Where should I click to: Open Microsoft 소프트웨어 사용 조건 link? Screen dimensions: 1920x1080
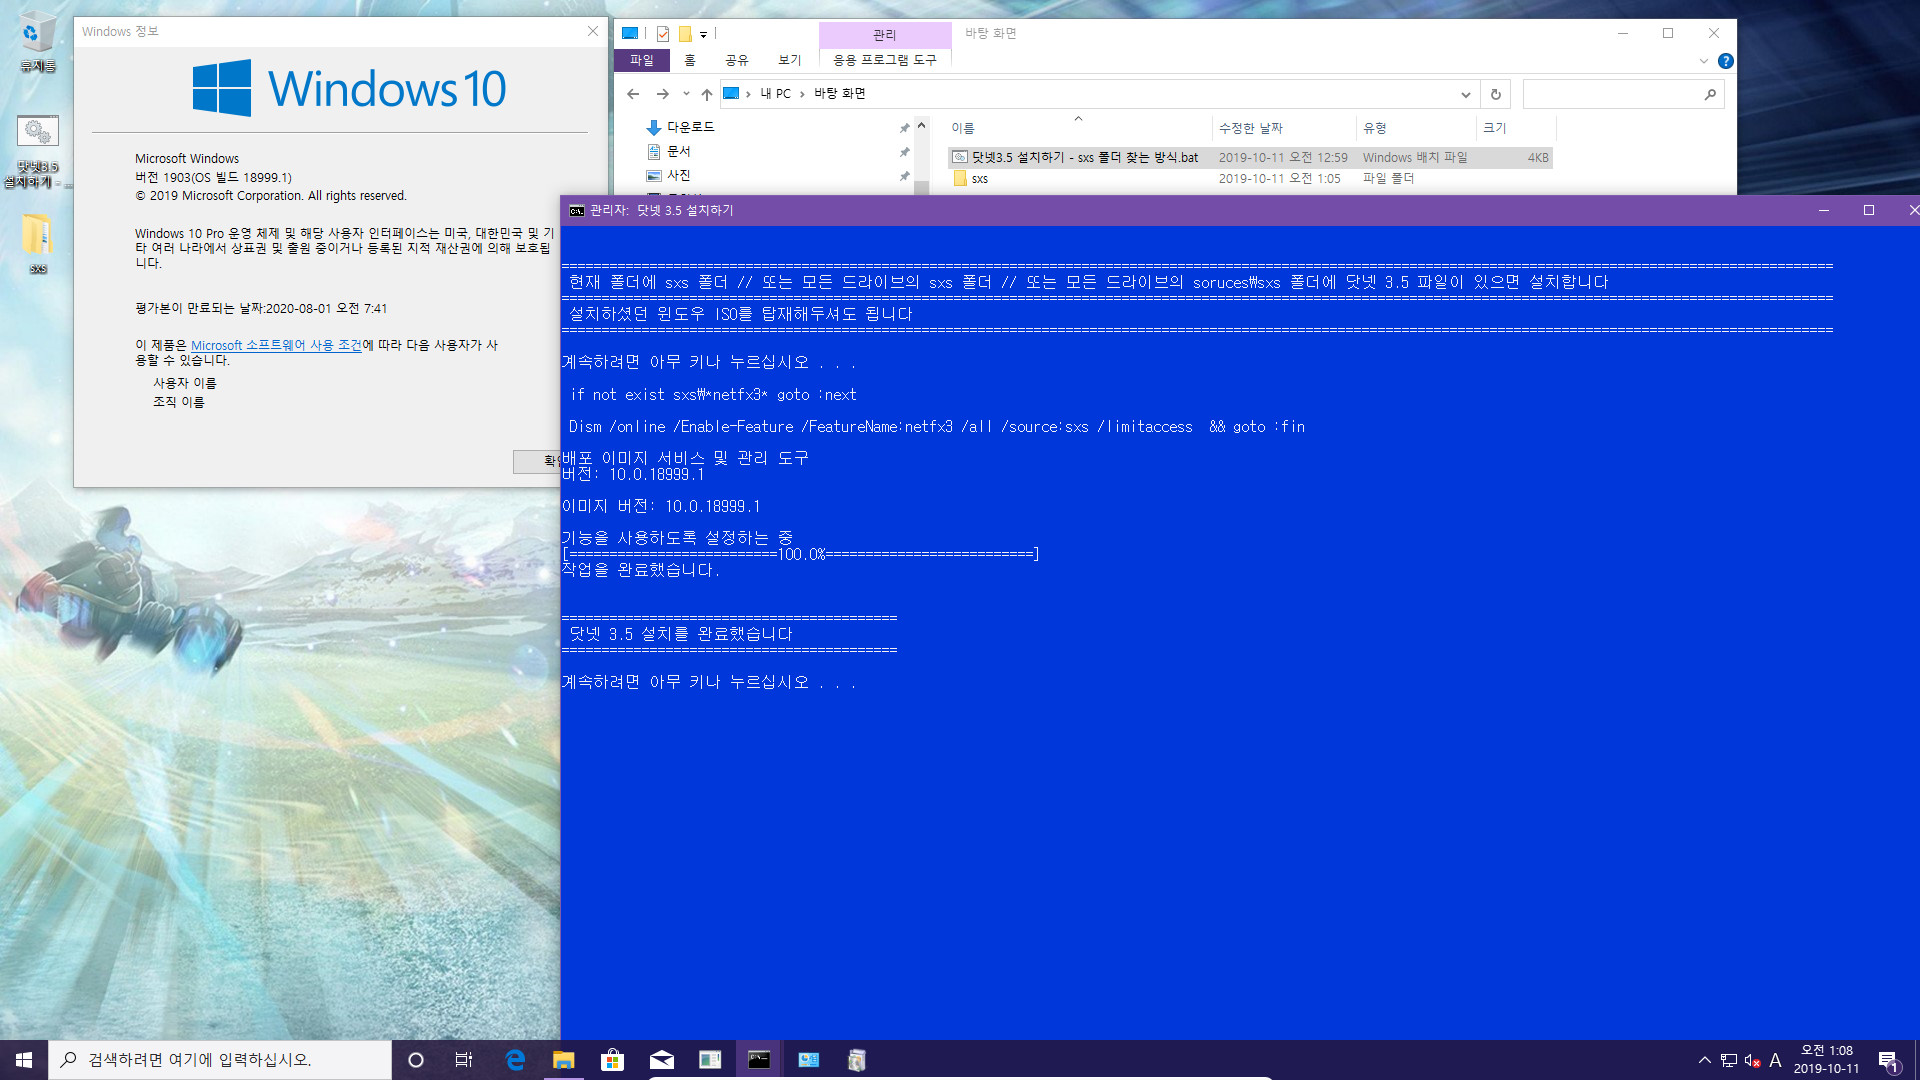[x=276, y=345]
